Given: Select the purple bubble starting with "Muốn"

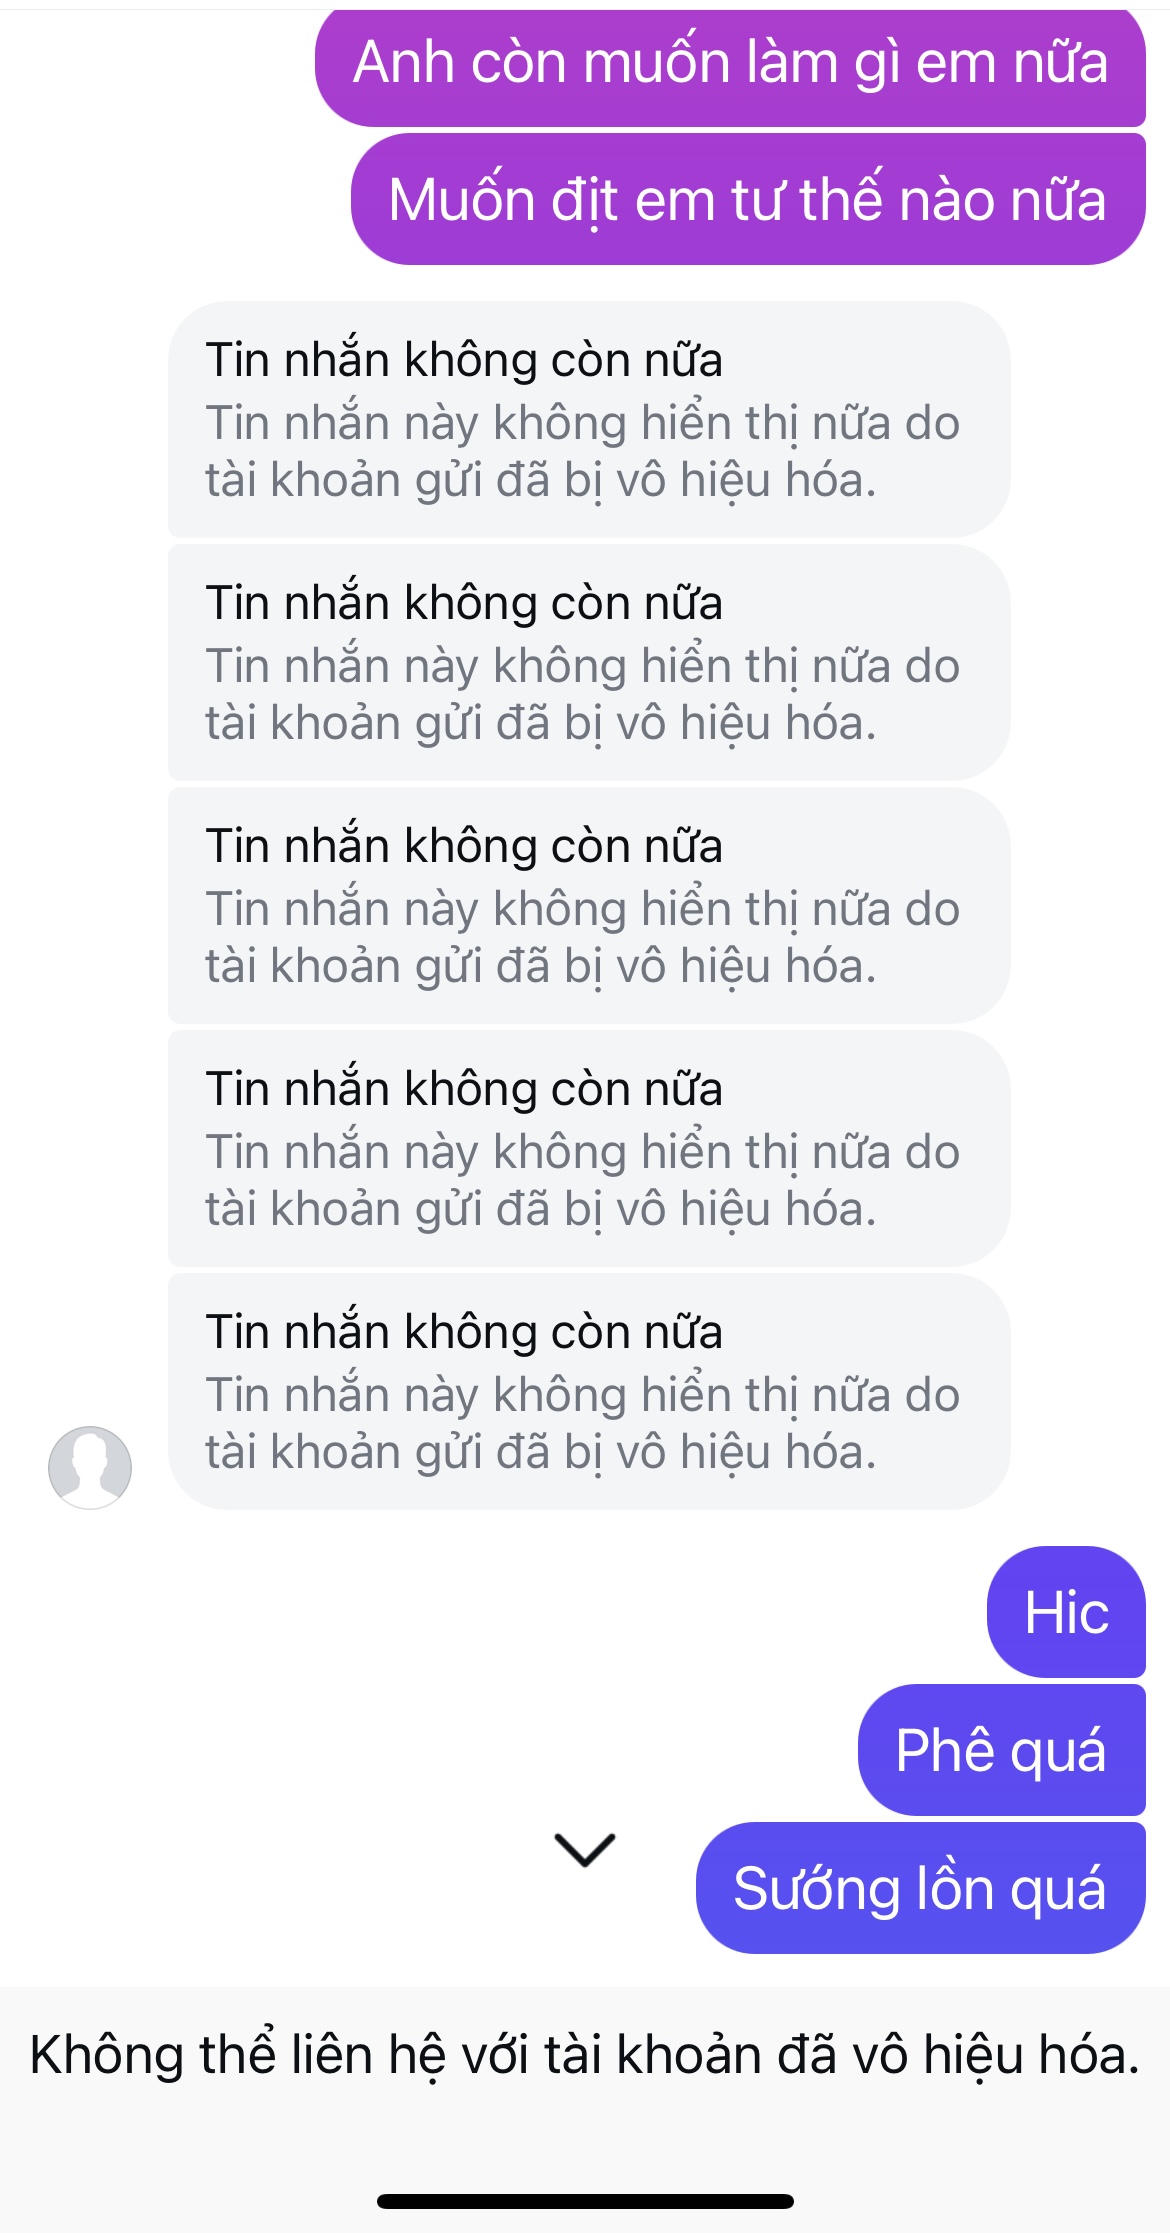Looking at the screenshot, I should (747, 199).
